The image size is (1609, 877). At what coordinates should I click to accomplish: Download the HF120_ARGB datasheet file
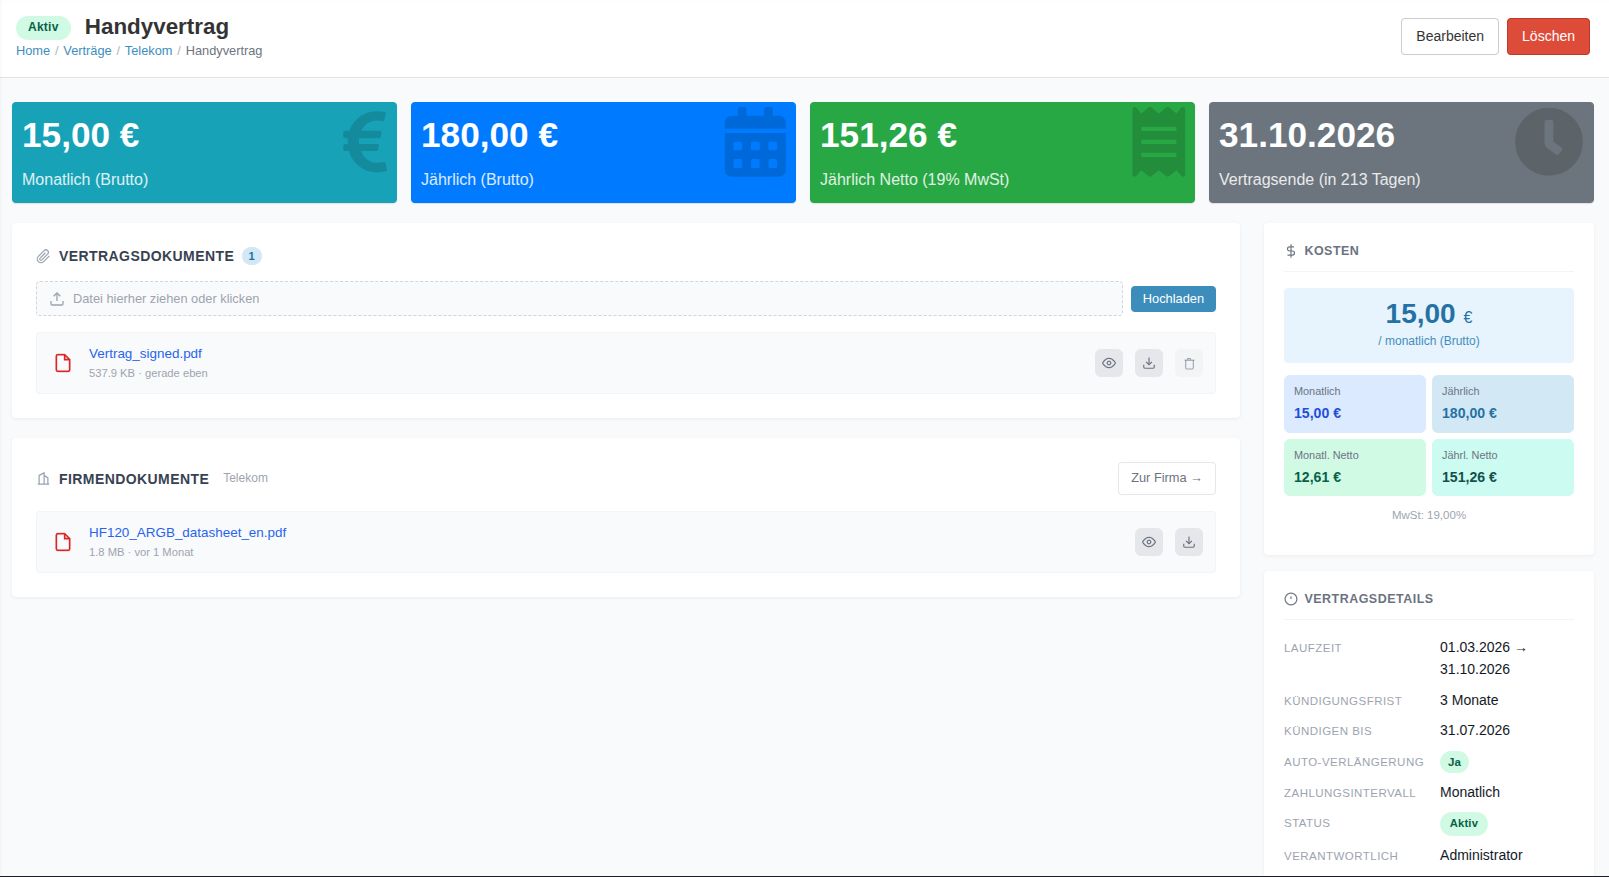[1188, 542]
